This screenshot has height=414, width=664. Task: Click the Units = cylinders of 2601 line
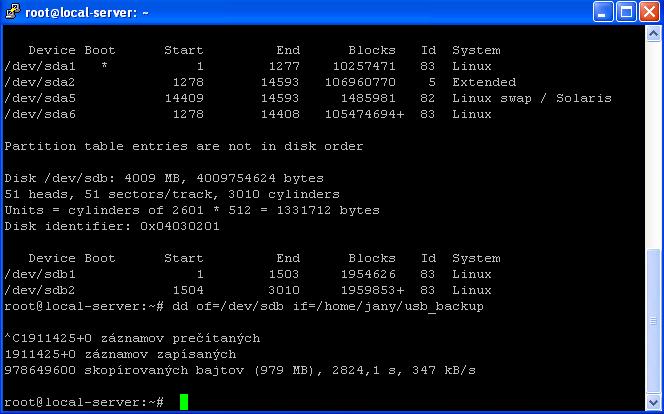click(x=192, y=210)
